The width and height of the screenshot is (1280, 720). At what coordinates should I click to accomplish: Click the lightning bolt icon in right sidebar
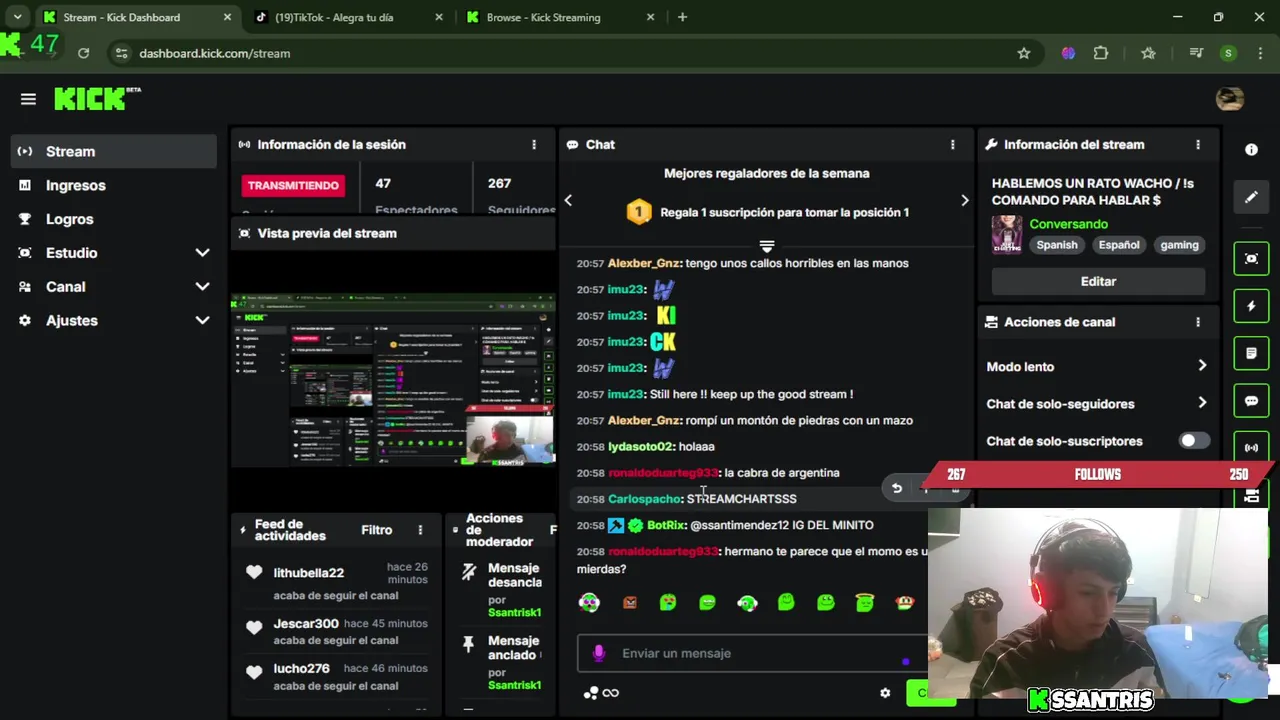(1251, 306)
